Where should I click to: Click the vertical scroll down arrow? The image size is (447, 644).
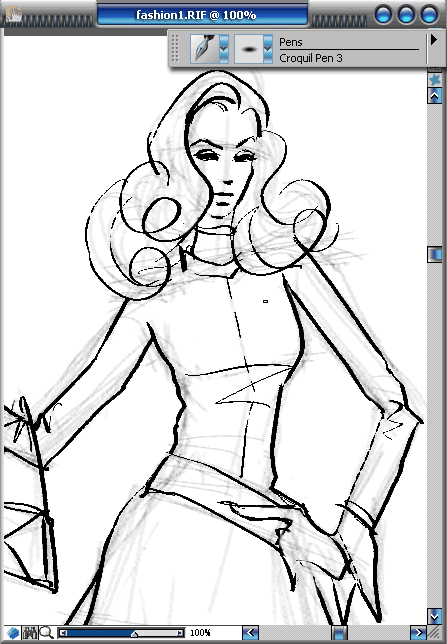click(435, 616)
